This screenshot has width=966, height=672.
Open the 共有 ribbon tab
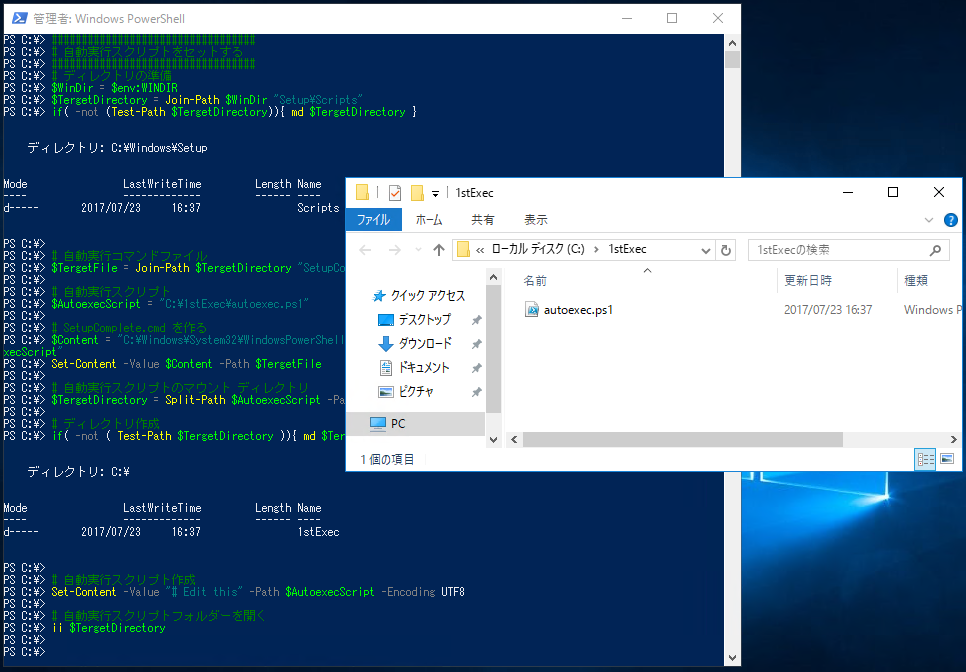tap(482, 220)
